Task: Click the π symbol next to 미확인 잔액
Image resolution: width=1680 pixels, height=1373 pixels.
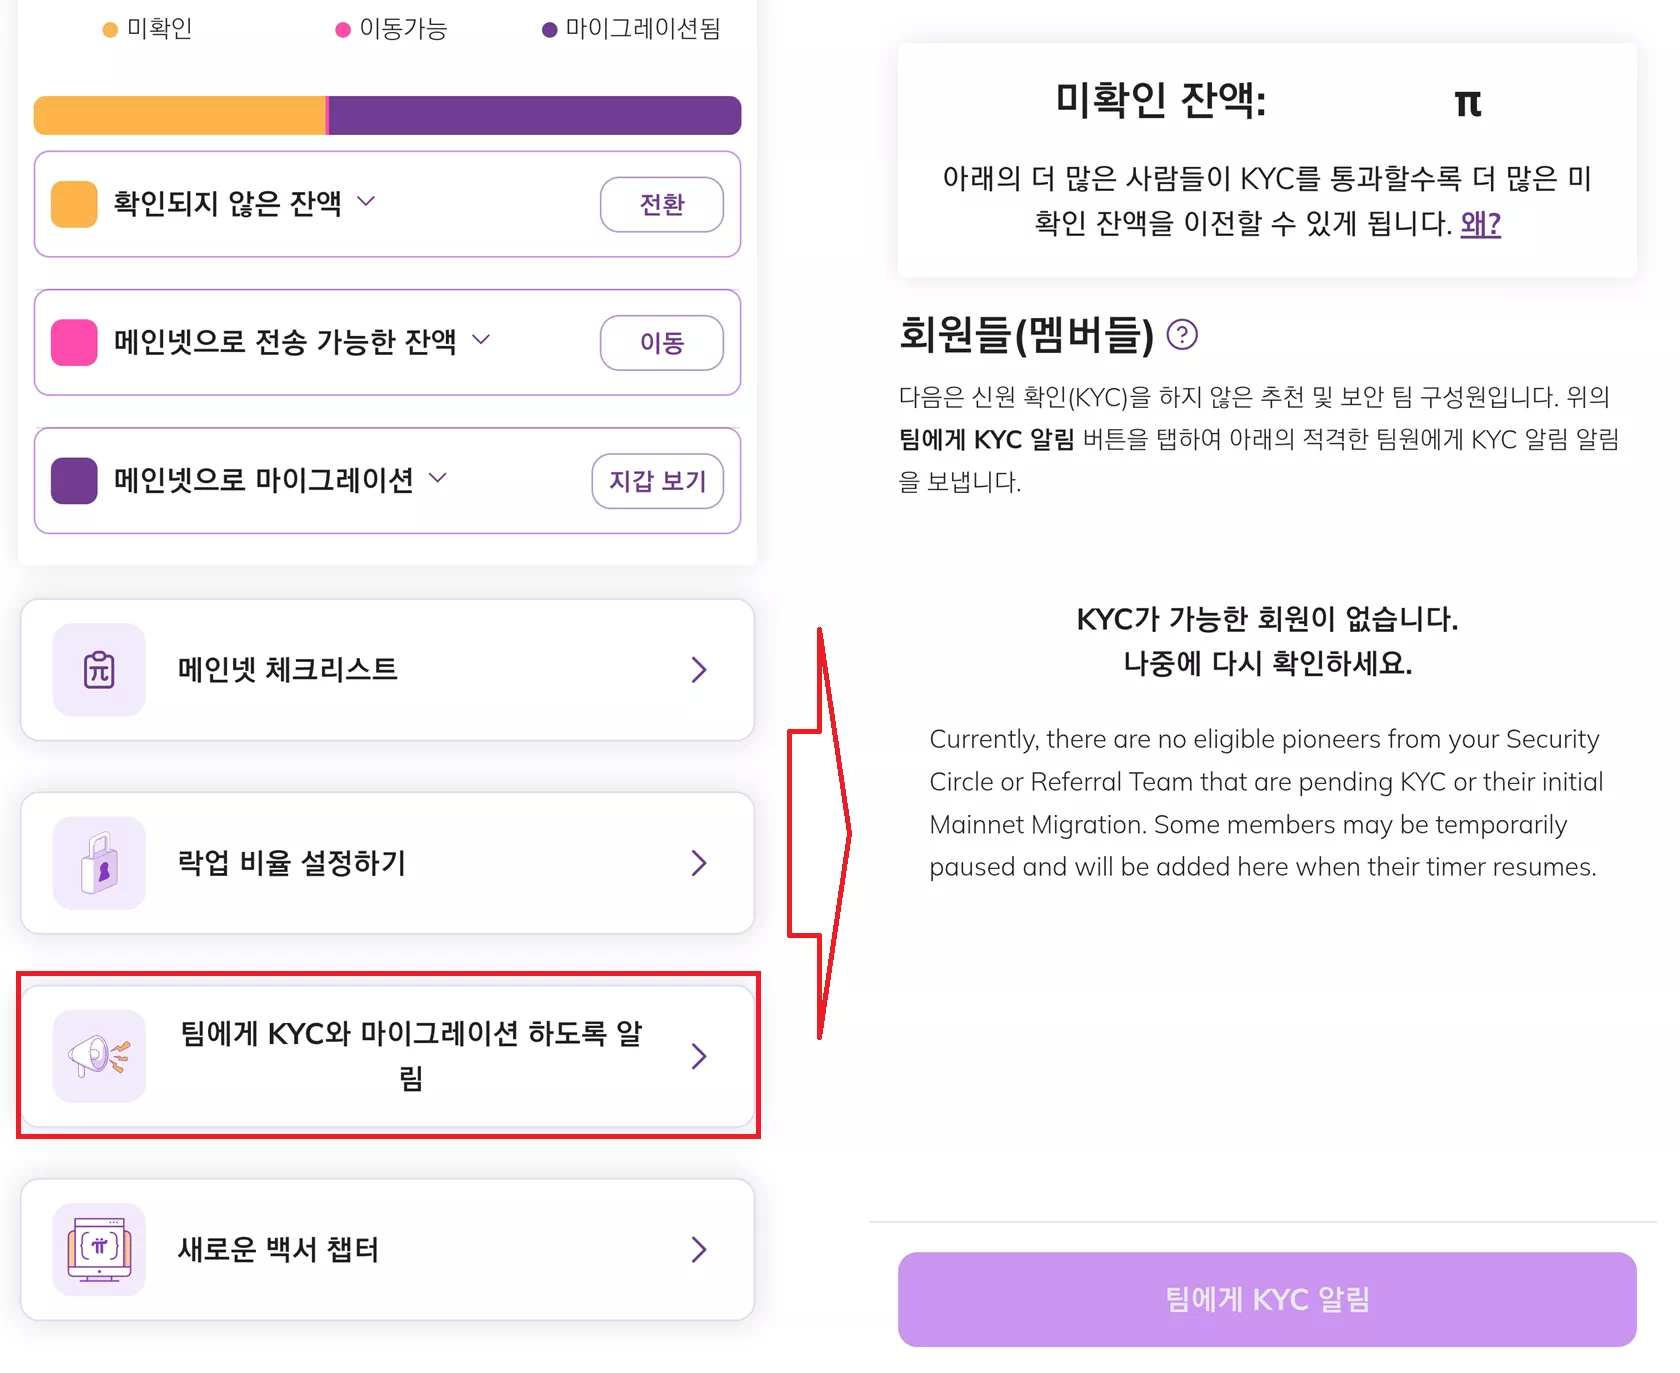Action: coord(1469,101)
